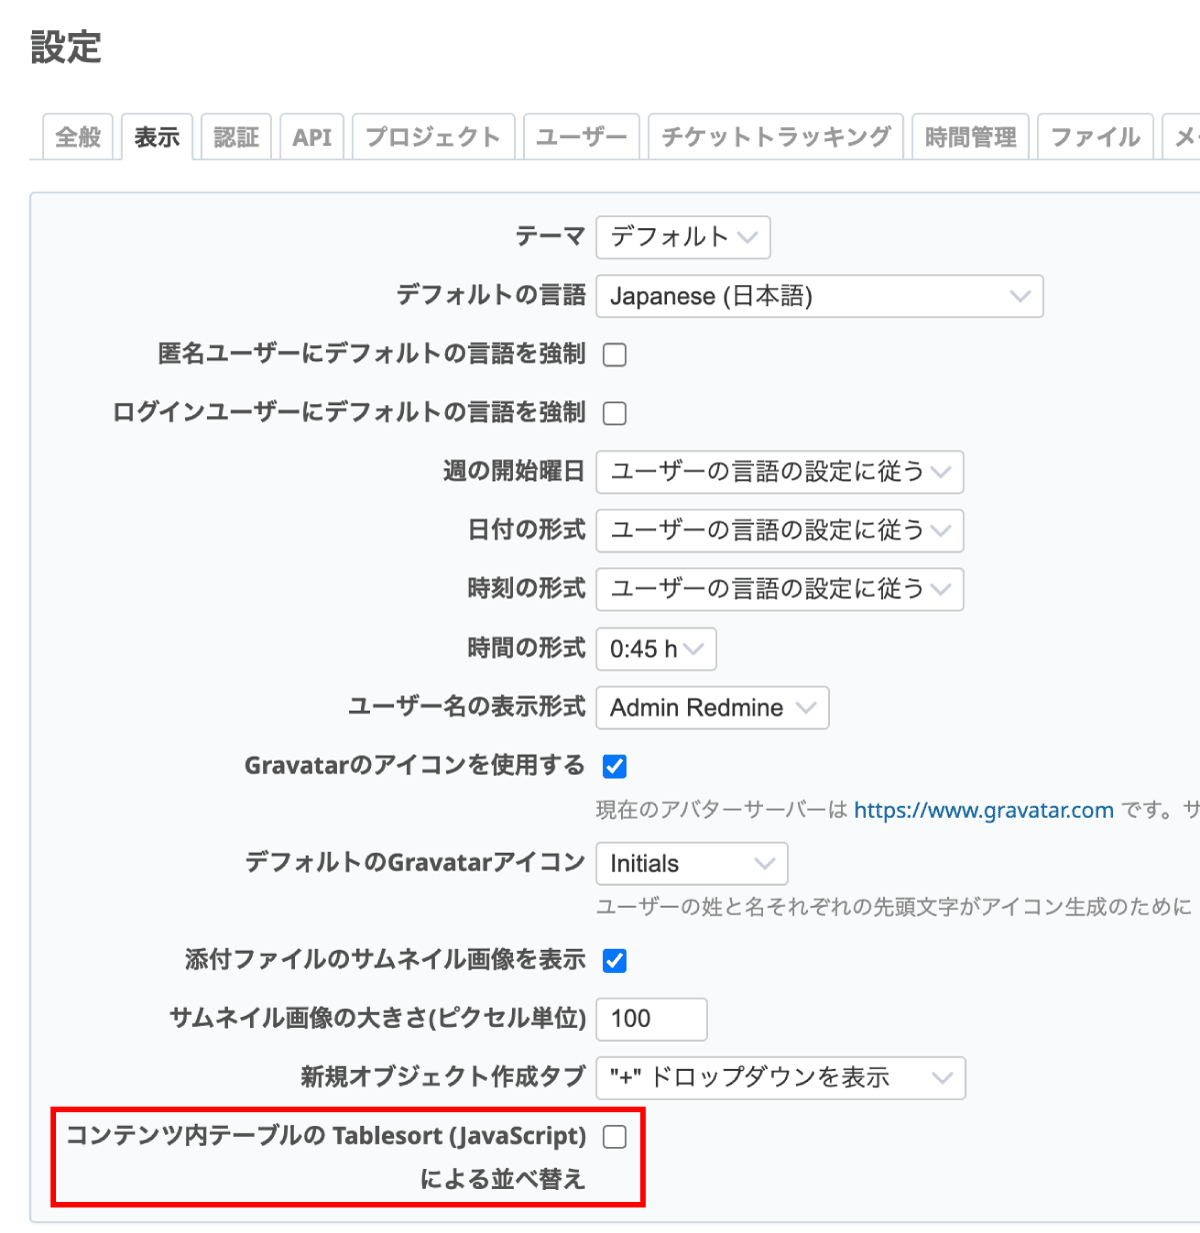Change the 時間の形式 via its dropdown
The image size is (1200, 1233).
655,649
